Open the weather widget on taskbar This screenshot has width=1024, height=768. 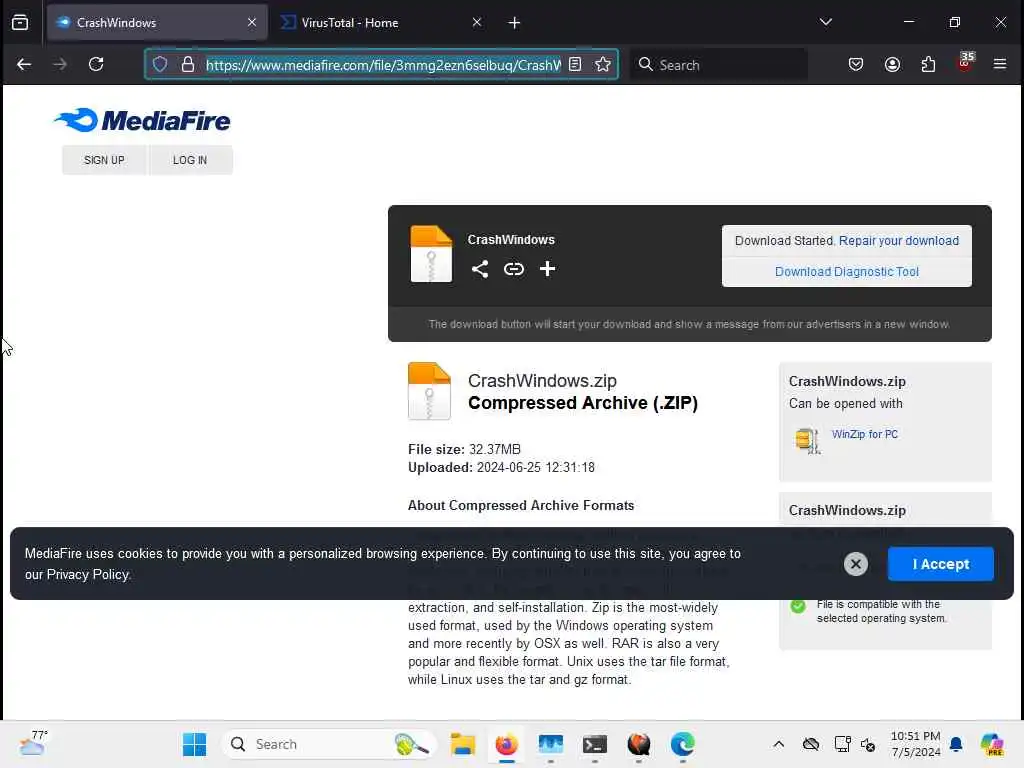tap(33, 743)
